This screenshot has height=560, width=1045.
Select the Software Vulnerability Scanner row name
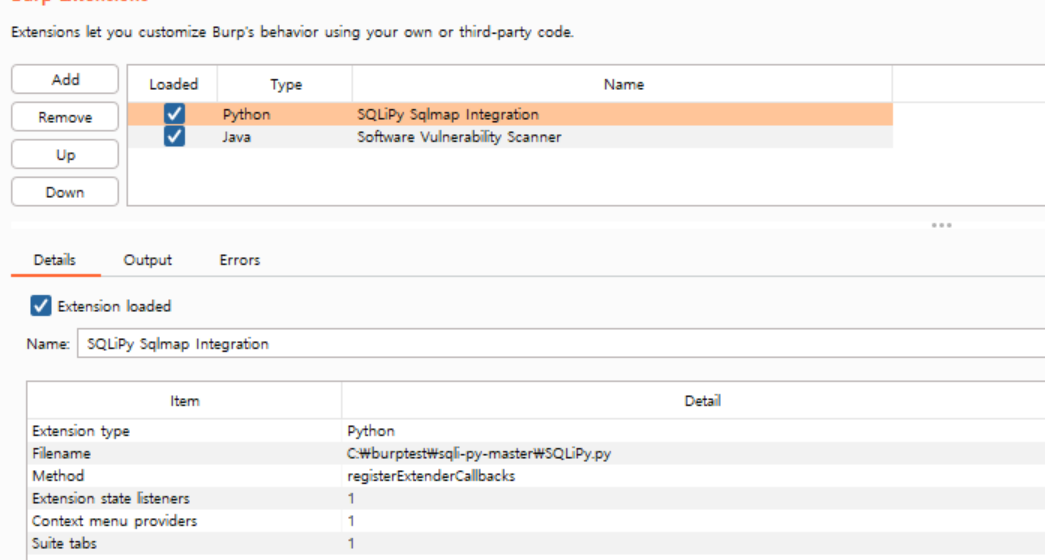click(x=459, y=137)
